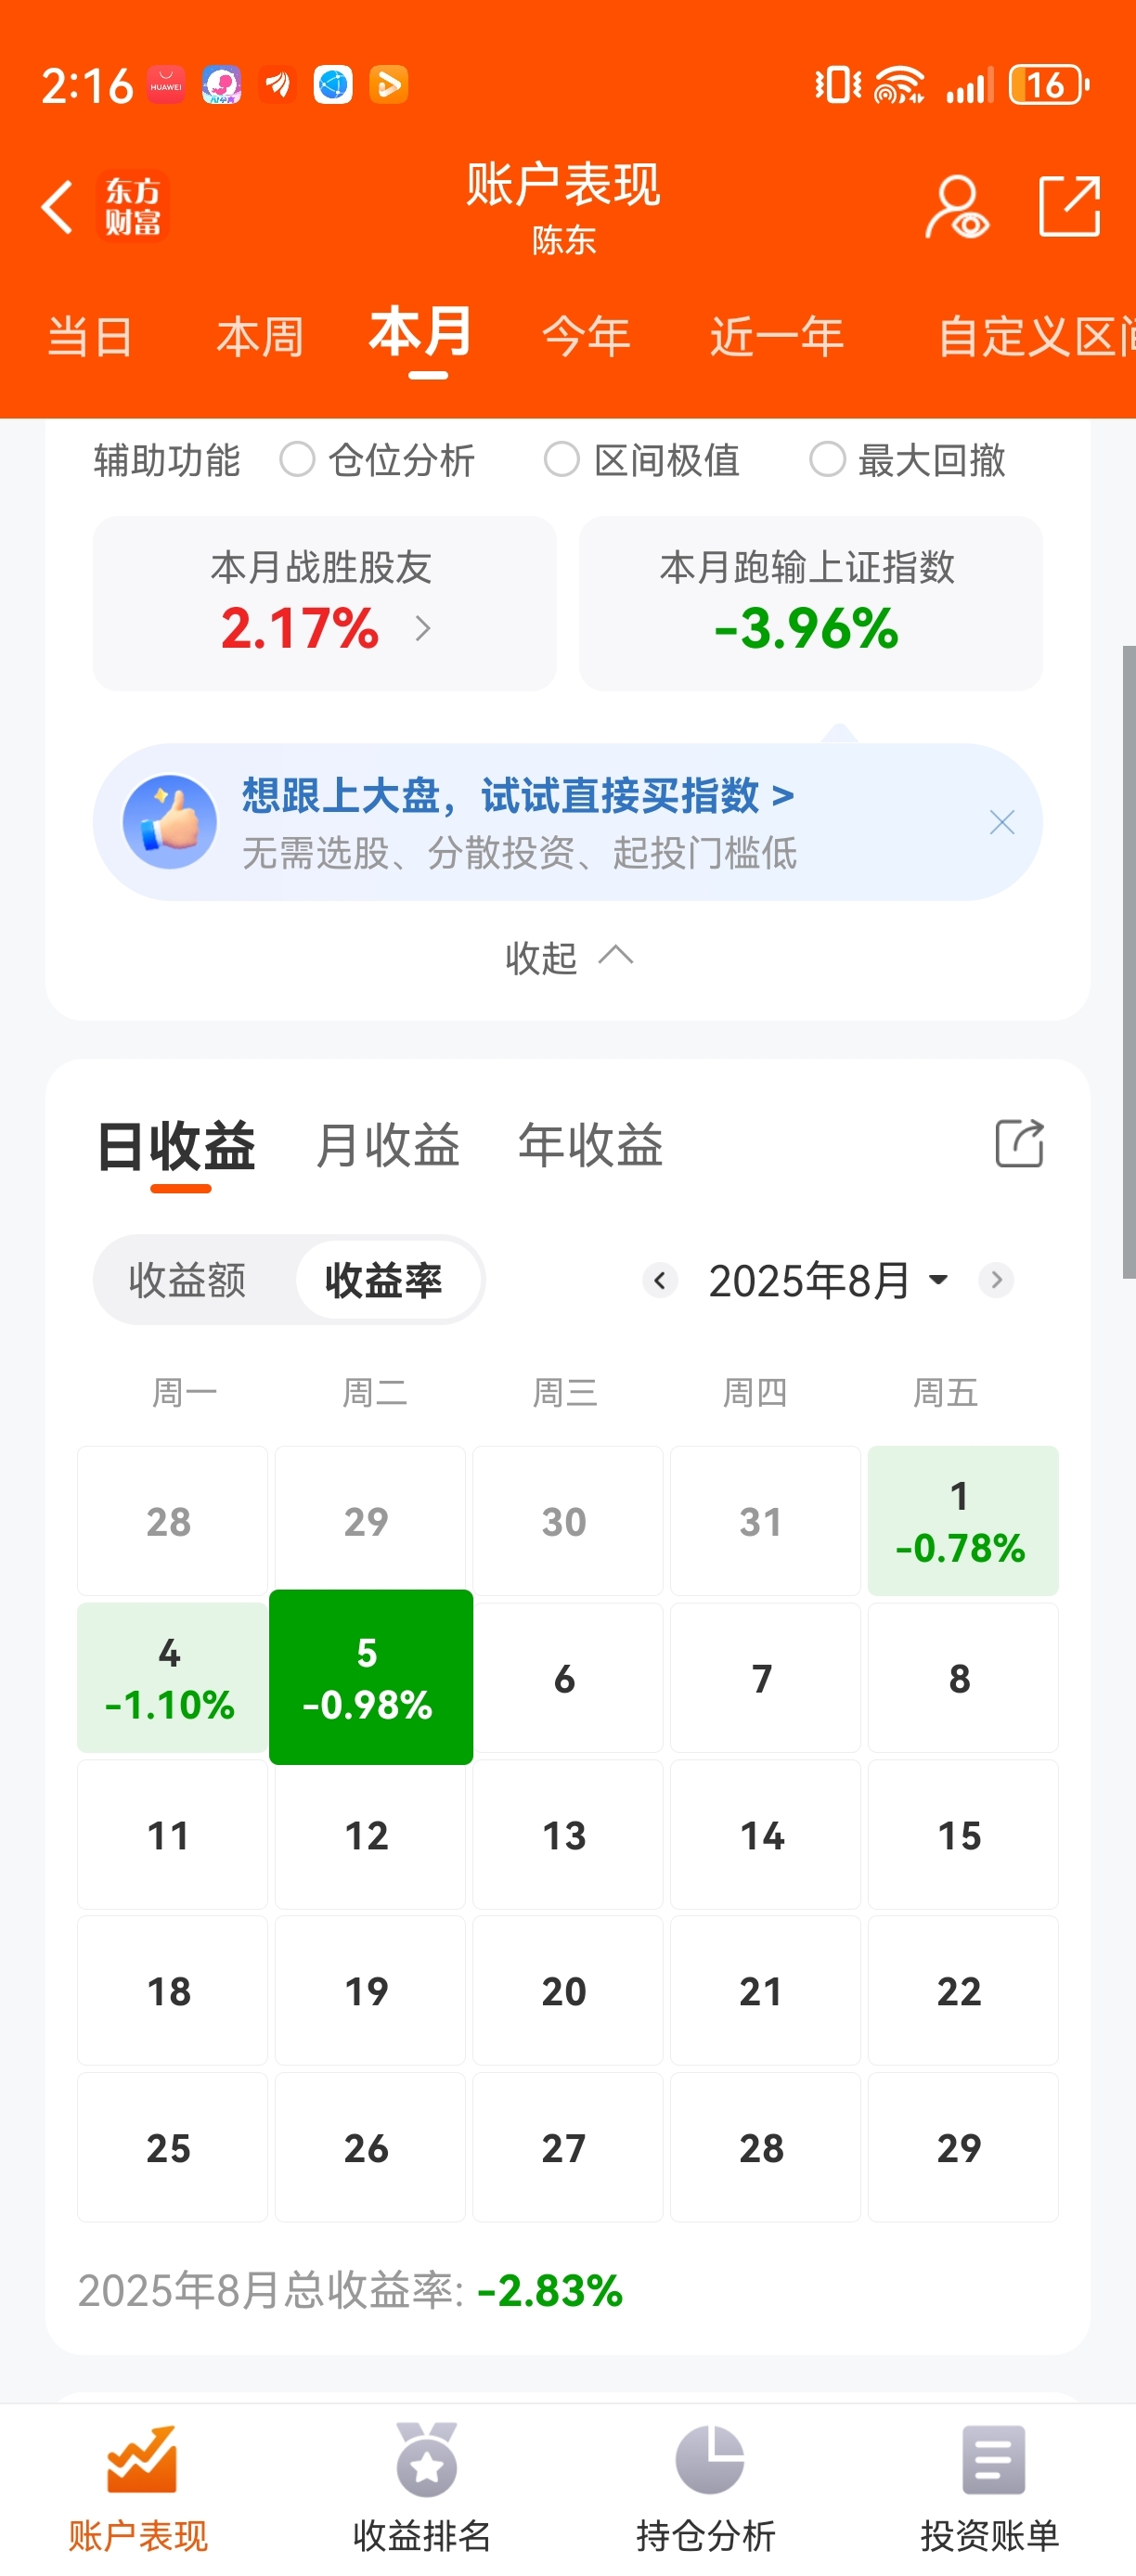Open 投资账单 document icon
This screenshot has height=2576, width=1136.
[993, 2459]
